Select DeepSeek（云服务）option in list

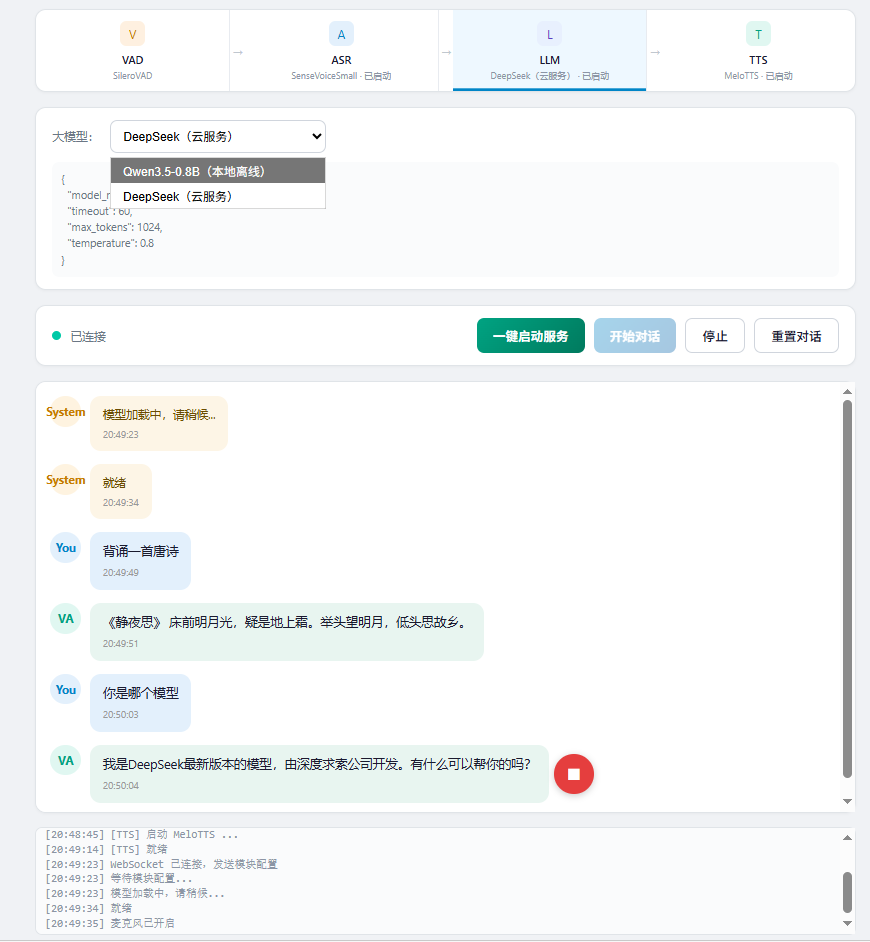click(218, 196)
